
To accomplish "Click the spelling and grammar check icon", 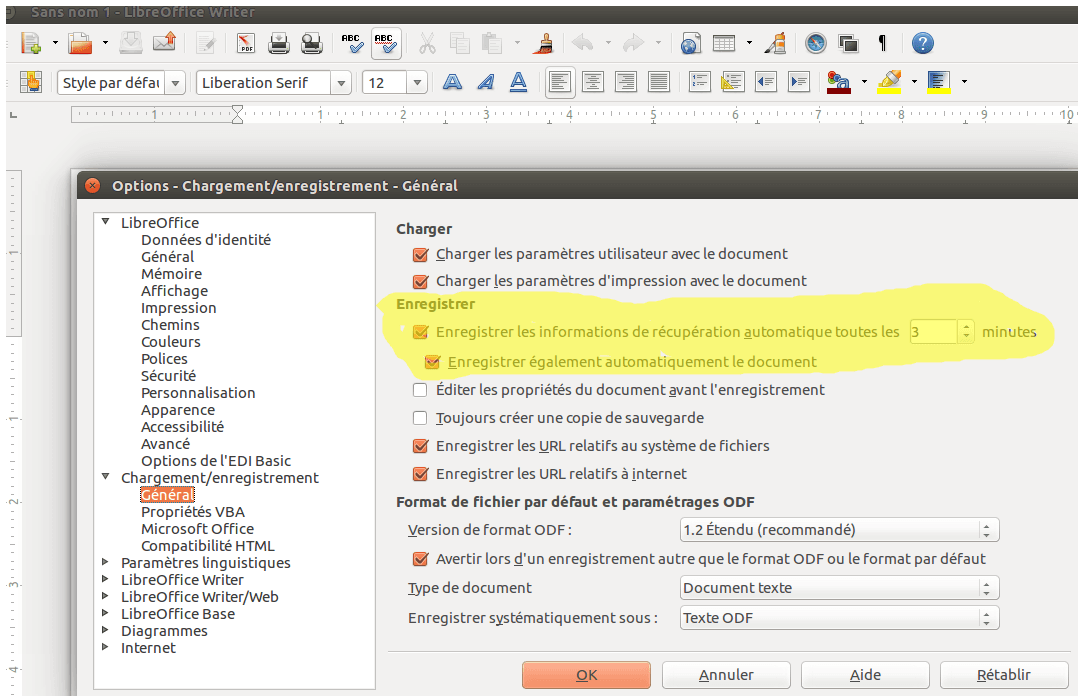I will click(x=352, y=43).
